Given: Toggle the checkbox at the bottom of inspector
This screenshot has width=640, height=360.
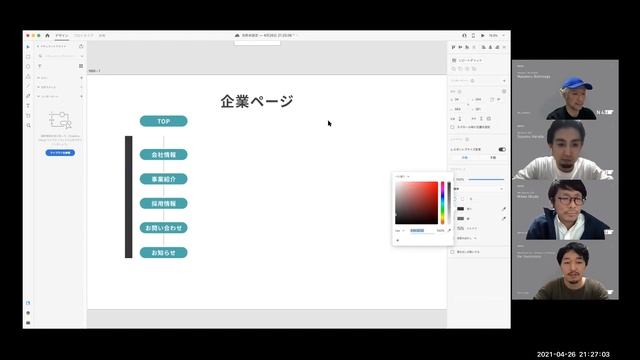Looking at the screenshot, I should (x=452, y=252).
